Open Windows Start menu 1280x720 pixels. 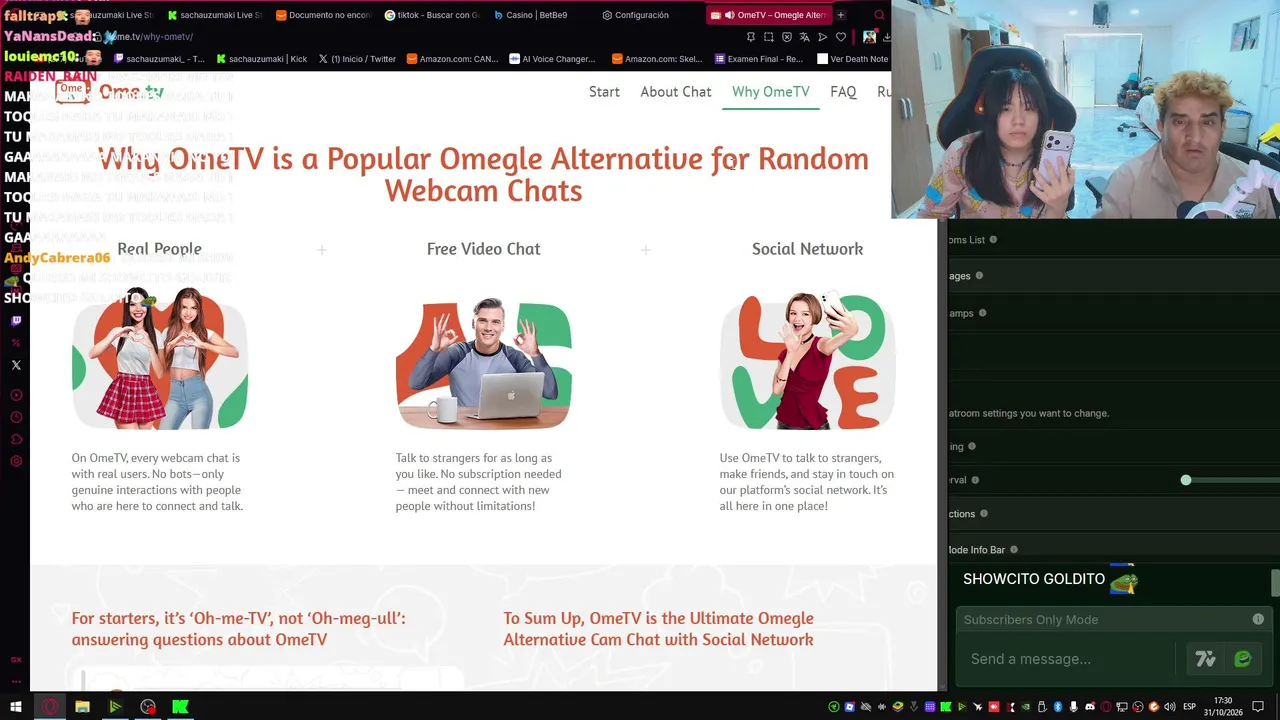[x=15, y=707]
